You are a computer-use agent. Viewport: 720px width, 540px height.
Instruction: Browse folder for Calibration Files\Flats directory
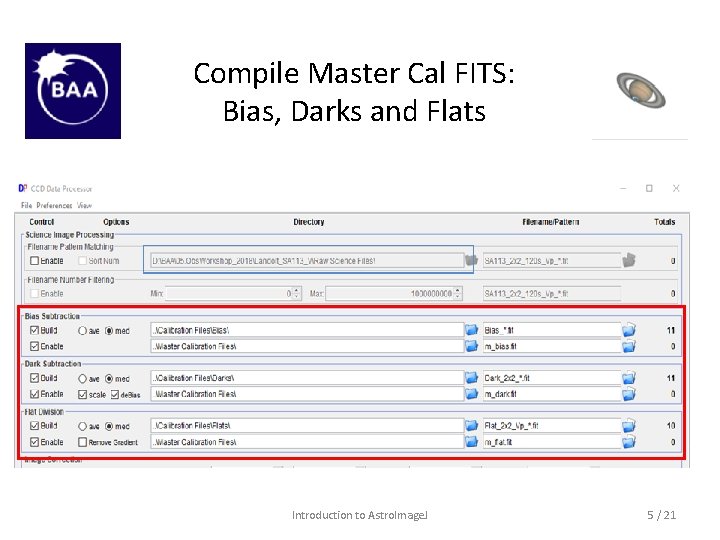[x=471, y=425]
